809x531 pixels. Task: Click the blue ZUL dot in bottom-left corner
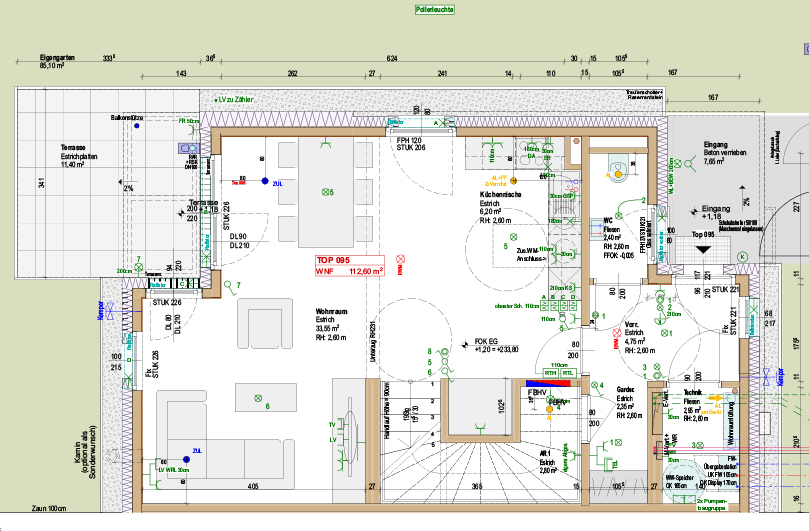[185, 452]
